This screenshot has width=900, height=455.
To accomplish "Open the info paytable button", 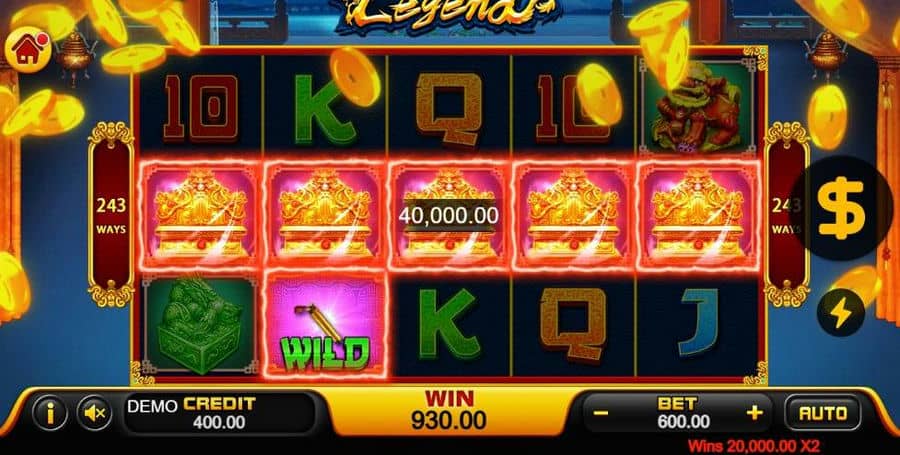I will tap(50, 413).
